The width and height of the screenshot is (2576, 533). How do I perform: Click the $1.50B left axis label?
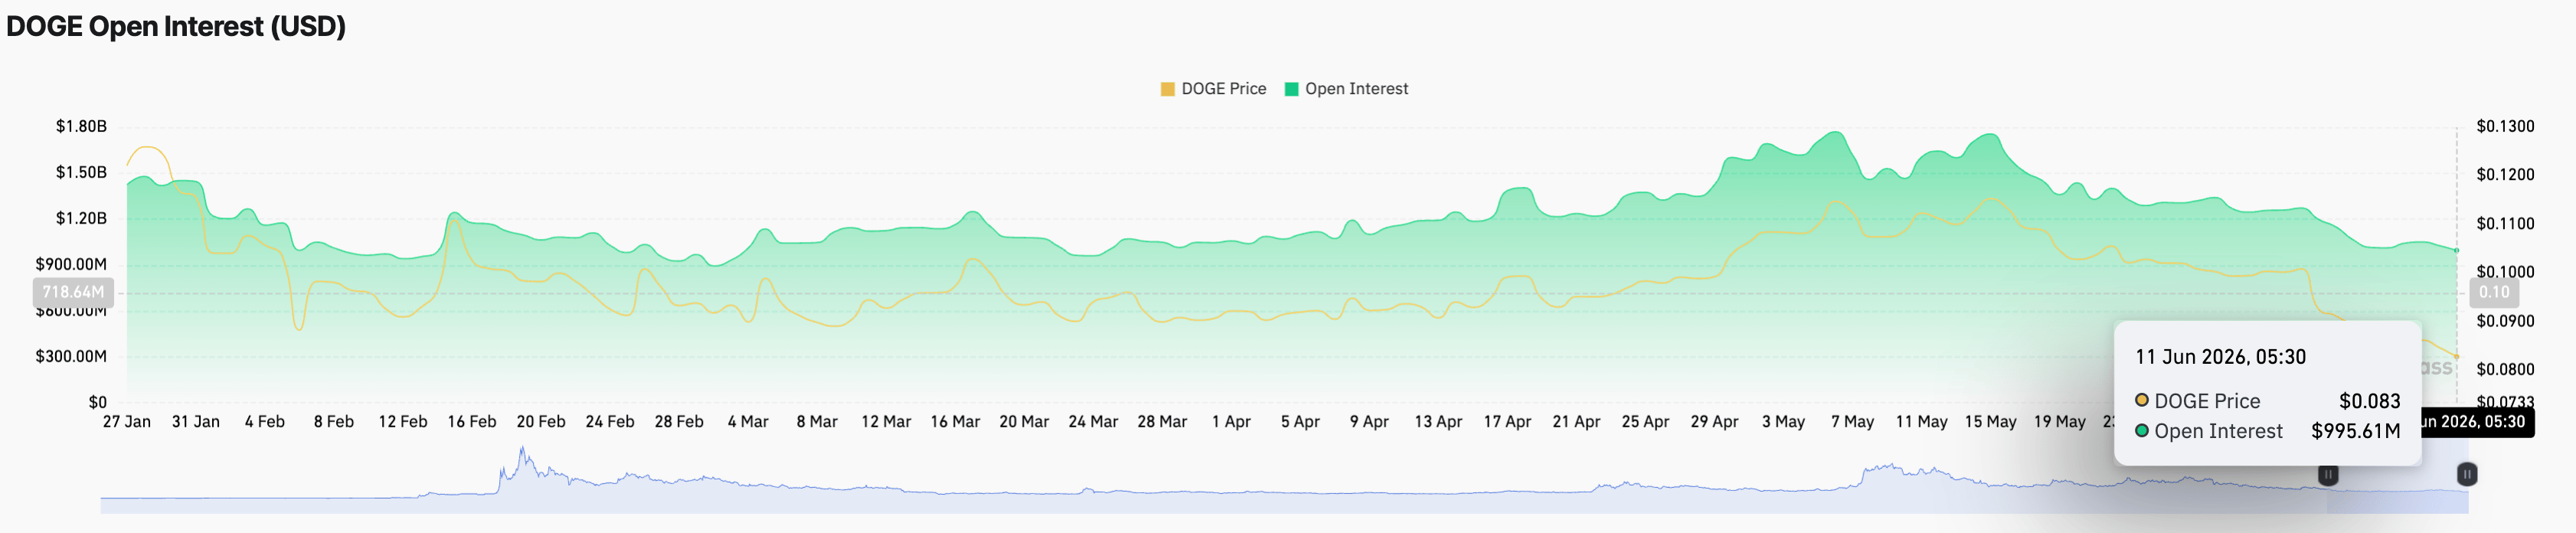(81, 172)
